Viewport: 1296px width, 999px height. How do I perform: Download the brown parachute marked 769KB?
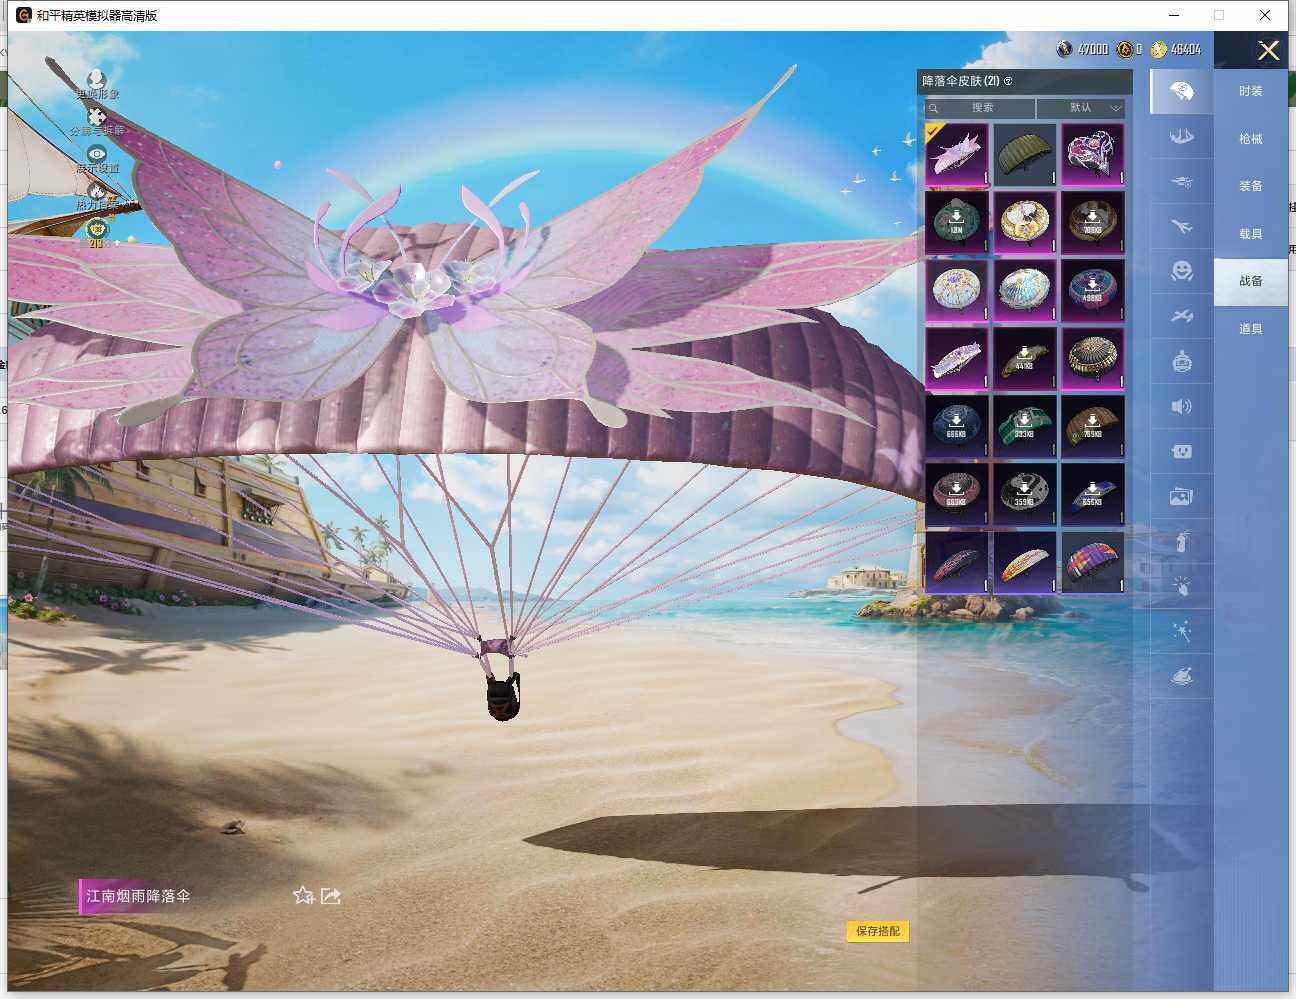[1093, 426]
